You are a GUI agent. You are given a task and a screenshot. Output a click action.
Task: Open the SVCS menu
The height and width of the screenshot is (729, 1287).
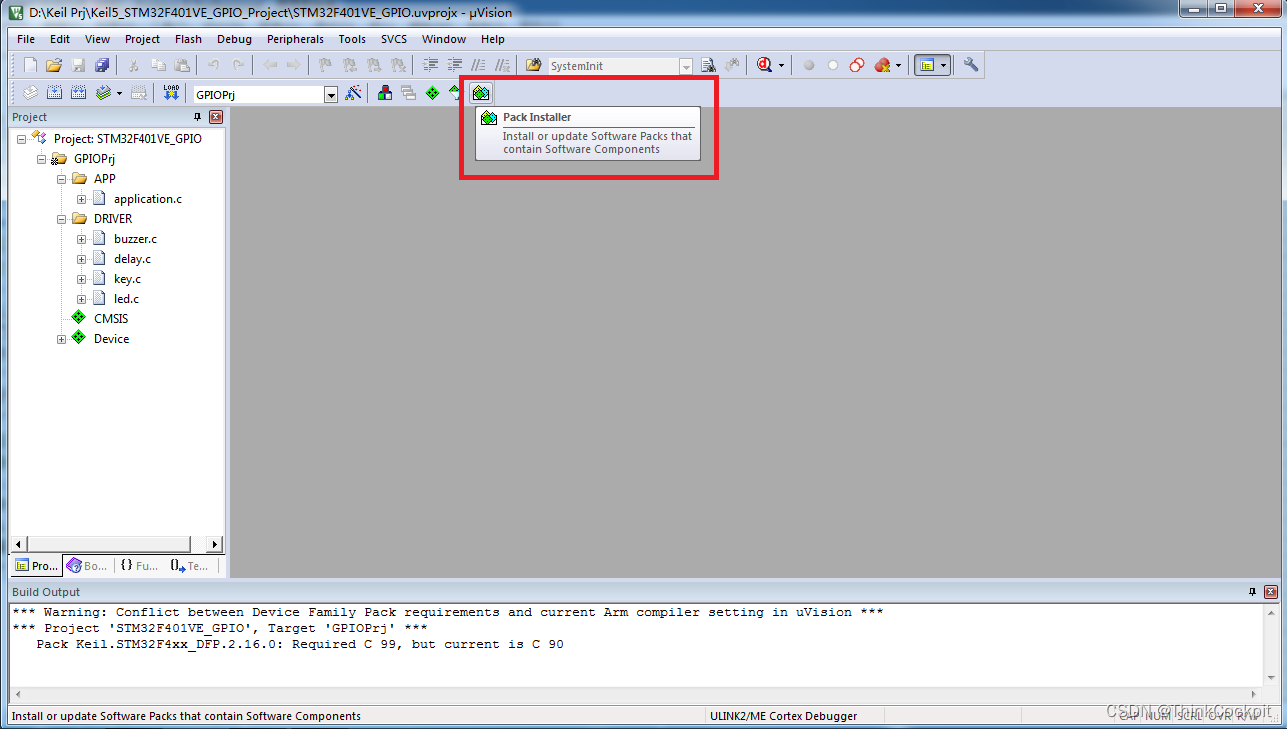pos(394,39)
